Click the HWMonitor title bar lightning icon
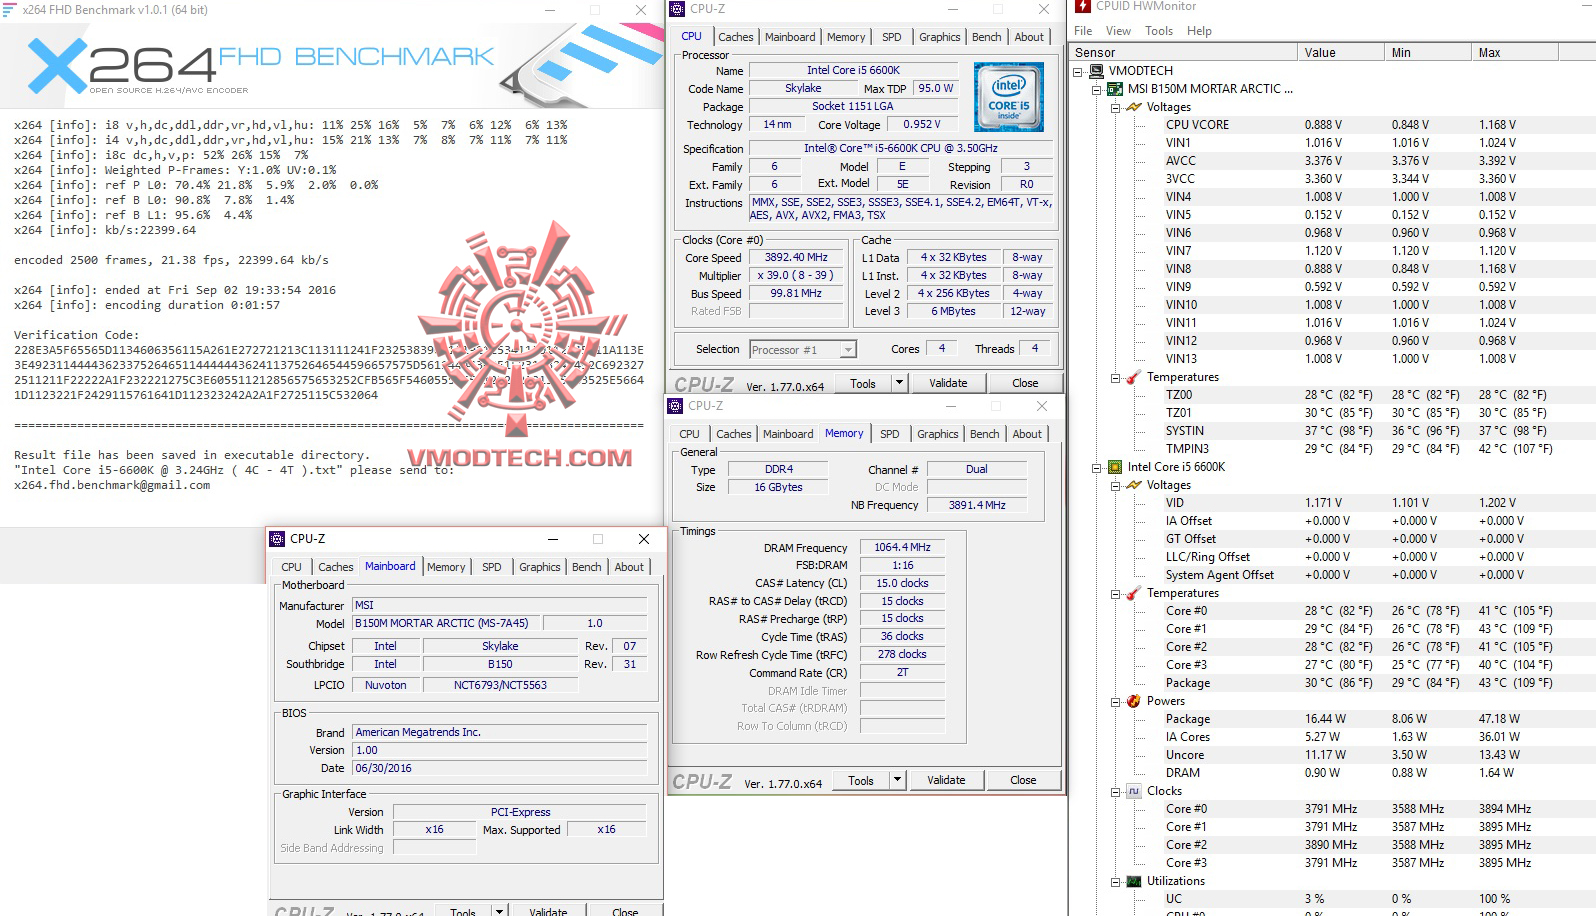 click(x=1083, y=6)
